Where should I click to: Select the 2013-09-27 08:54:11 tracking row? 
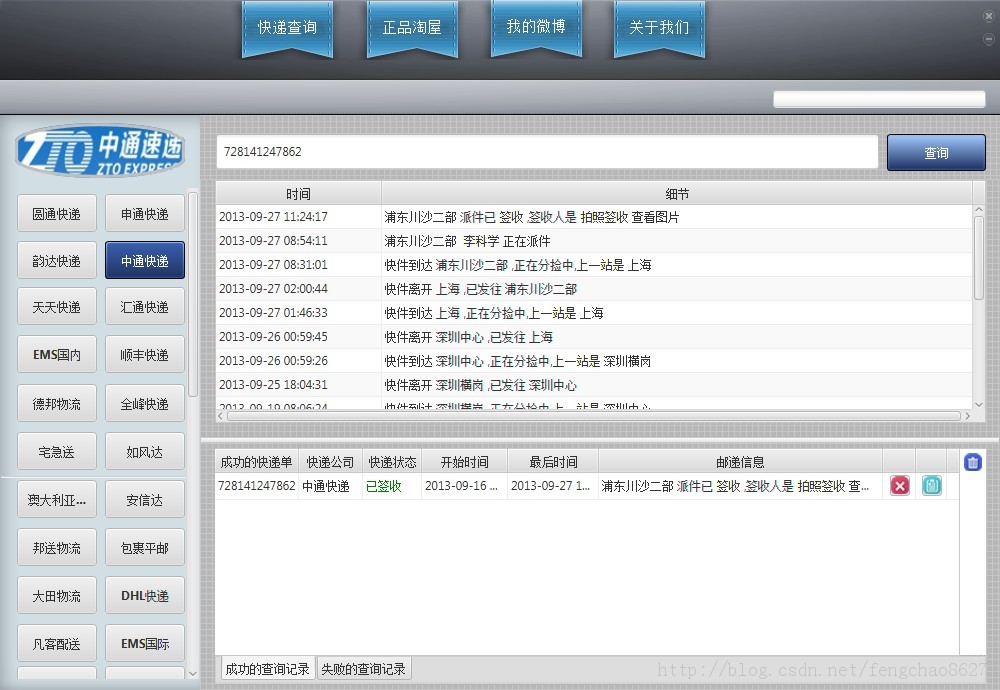point(594,241)
